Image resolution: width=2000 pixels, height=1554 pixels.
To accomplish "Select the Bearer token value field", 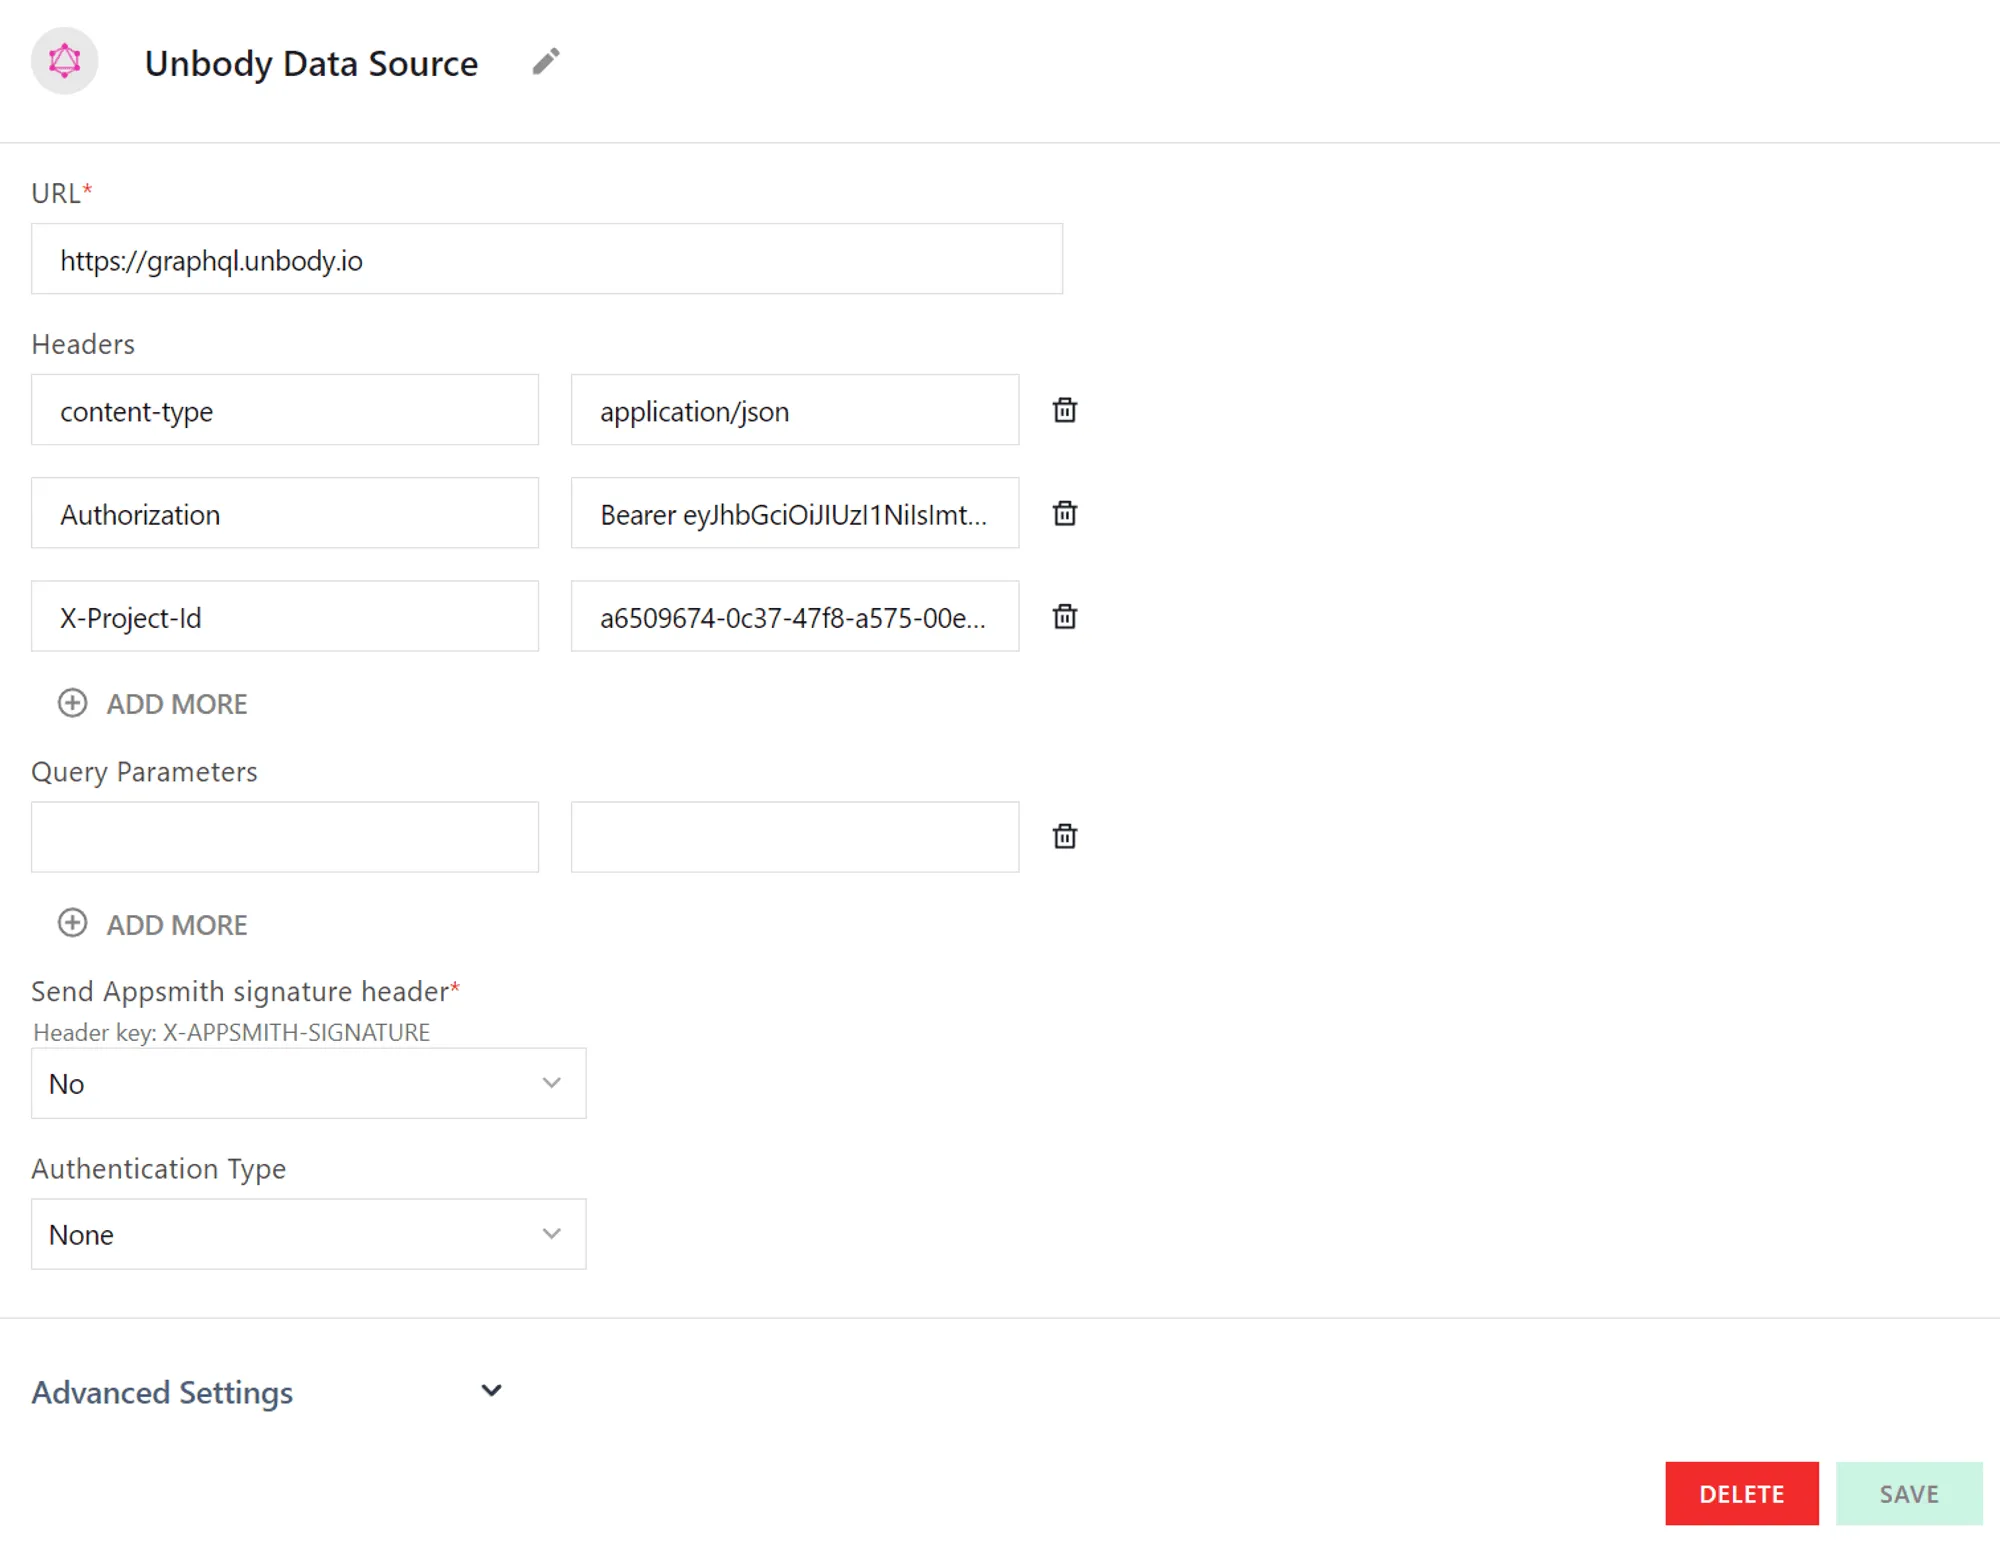I will pyautogui.click(x=794, y=513).
